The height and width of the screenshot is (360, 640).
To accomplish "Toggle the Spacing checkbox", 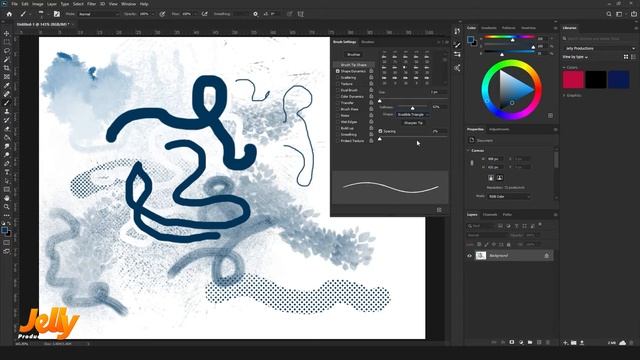I will [380, 131].
